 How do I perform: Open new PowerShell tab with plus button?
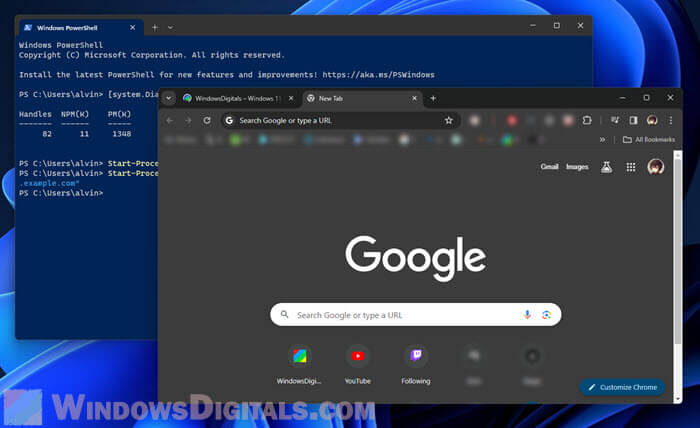click(154, 27)
